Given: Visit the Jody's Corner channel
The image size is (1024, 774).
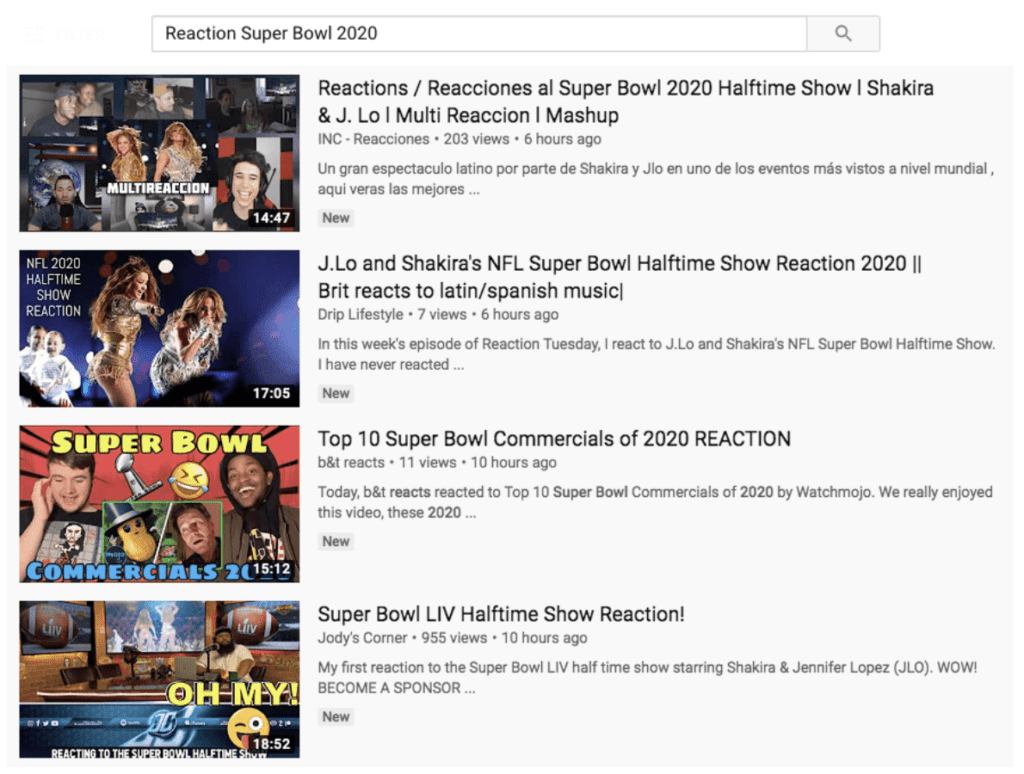Looking at the screenshot, I should pos(362,637).
